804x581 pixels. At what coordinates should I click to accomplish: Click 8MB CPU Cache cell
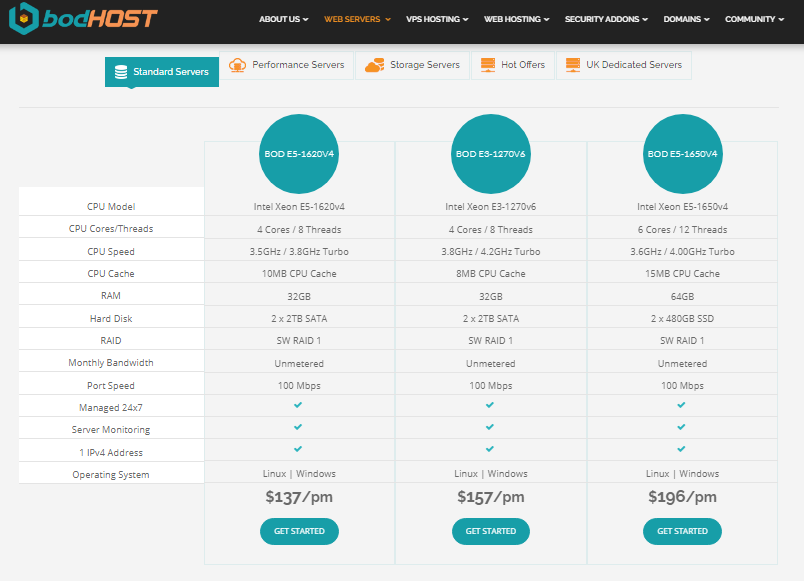point(491,274)
